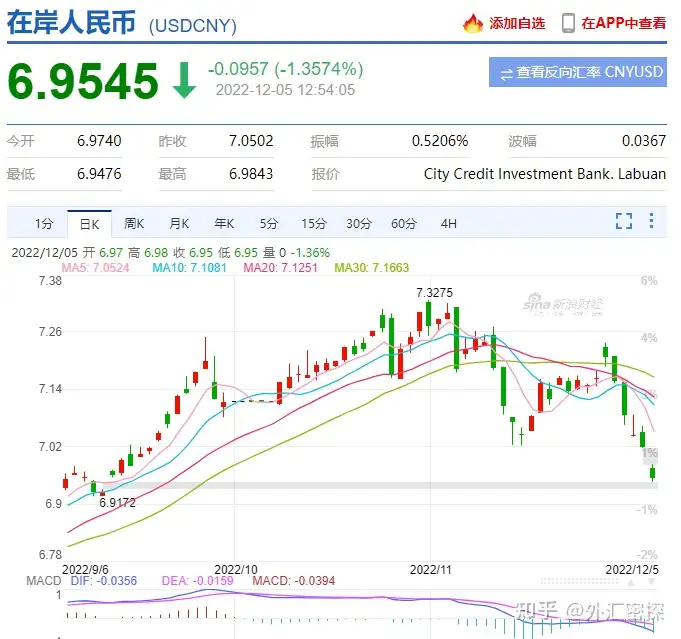Image resolution: width=681 pixels, height=639 pixels.
Task: Click the MA5: 7.0524 legend
Action: 96,268
